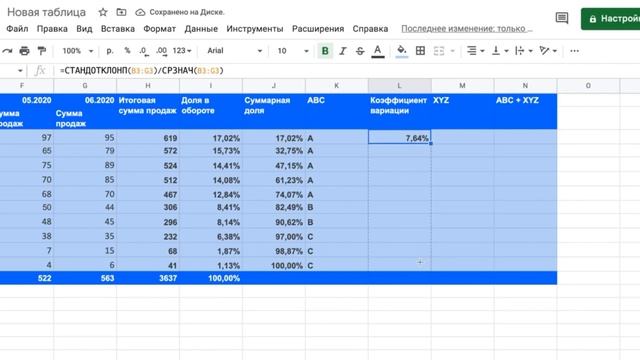Open the Файл menu
The width and height of the screenshot is (640, 360).
pyautogui.click(x=17, y=29)
